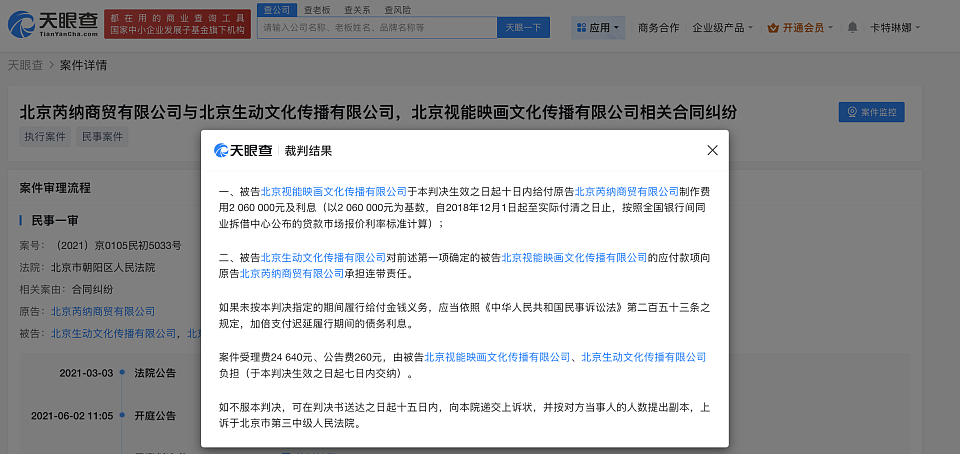Select the 查公司 search tab

(277, 10)
